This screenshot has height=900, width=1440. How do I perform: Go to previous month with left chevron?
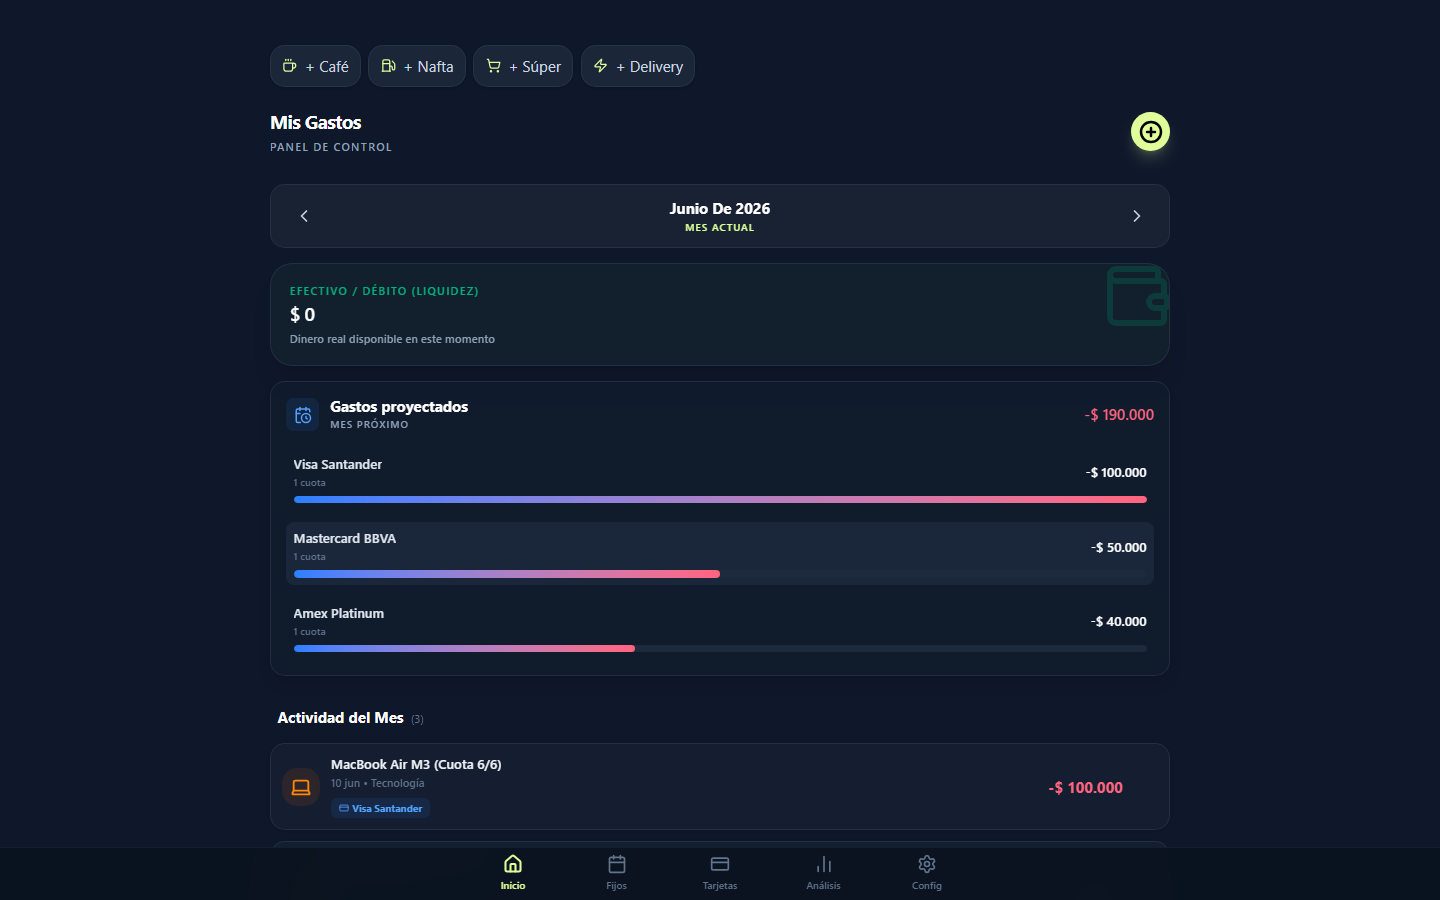(304, 216)
